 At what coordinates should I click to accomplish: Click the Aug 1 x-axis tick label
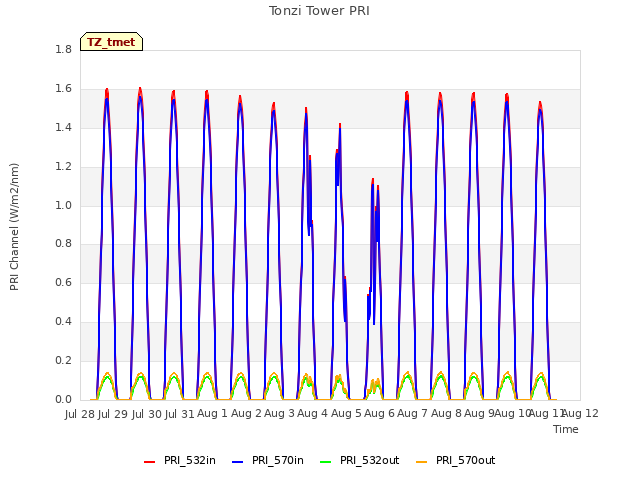pos(212,414)
